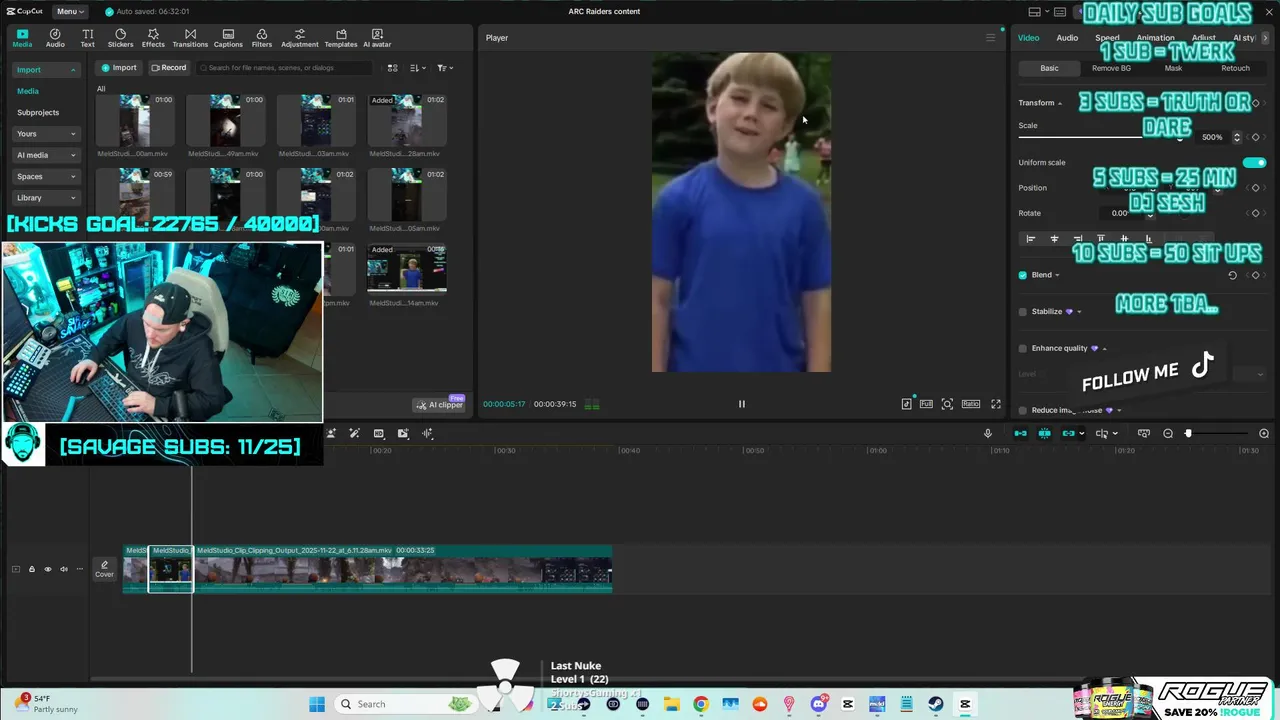The height and width of the screenshot is (720, 1280).
Task: Open the Effects tab
Action: click(153, 38)
